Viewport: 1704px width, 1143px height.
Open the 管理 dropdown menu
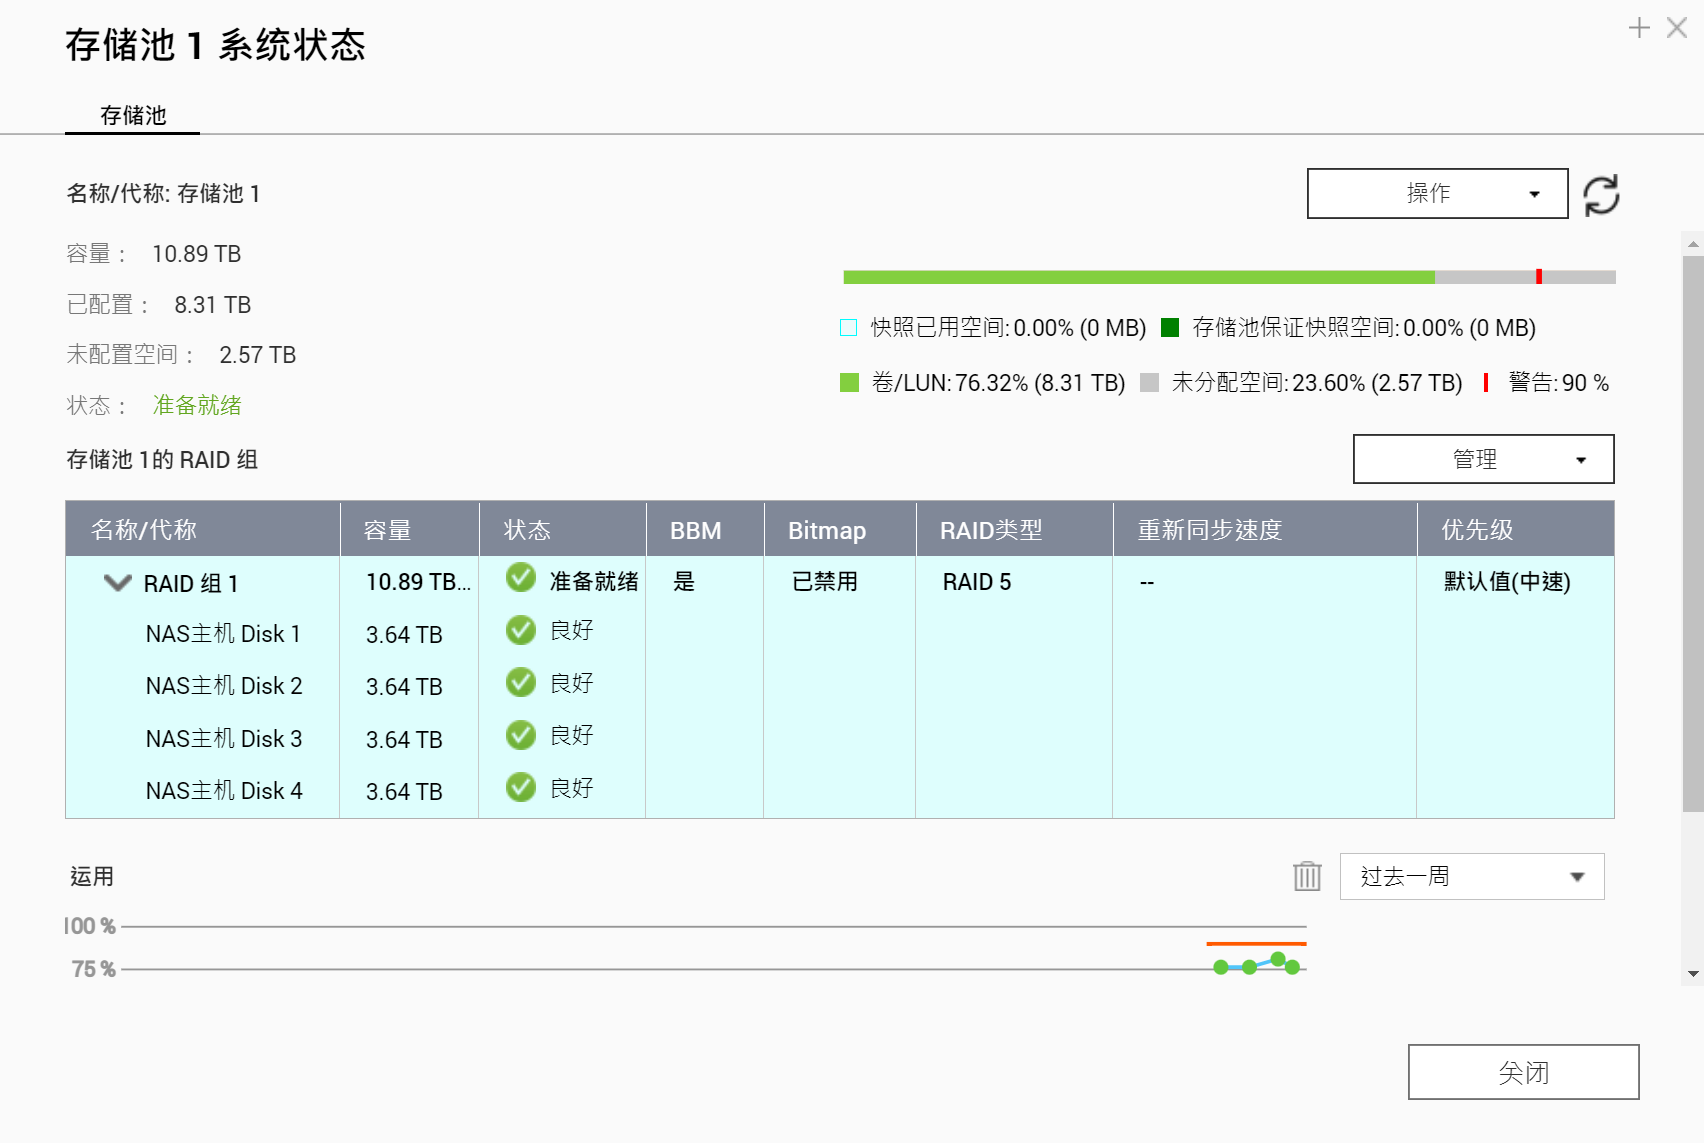[x=1483, y=459]
